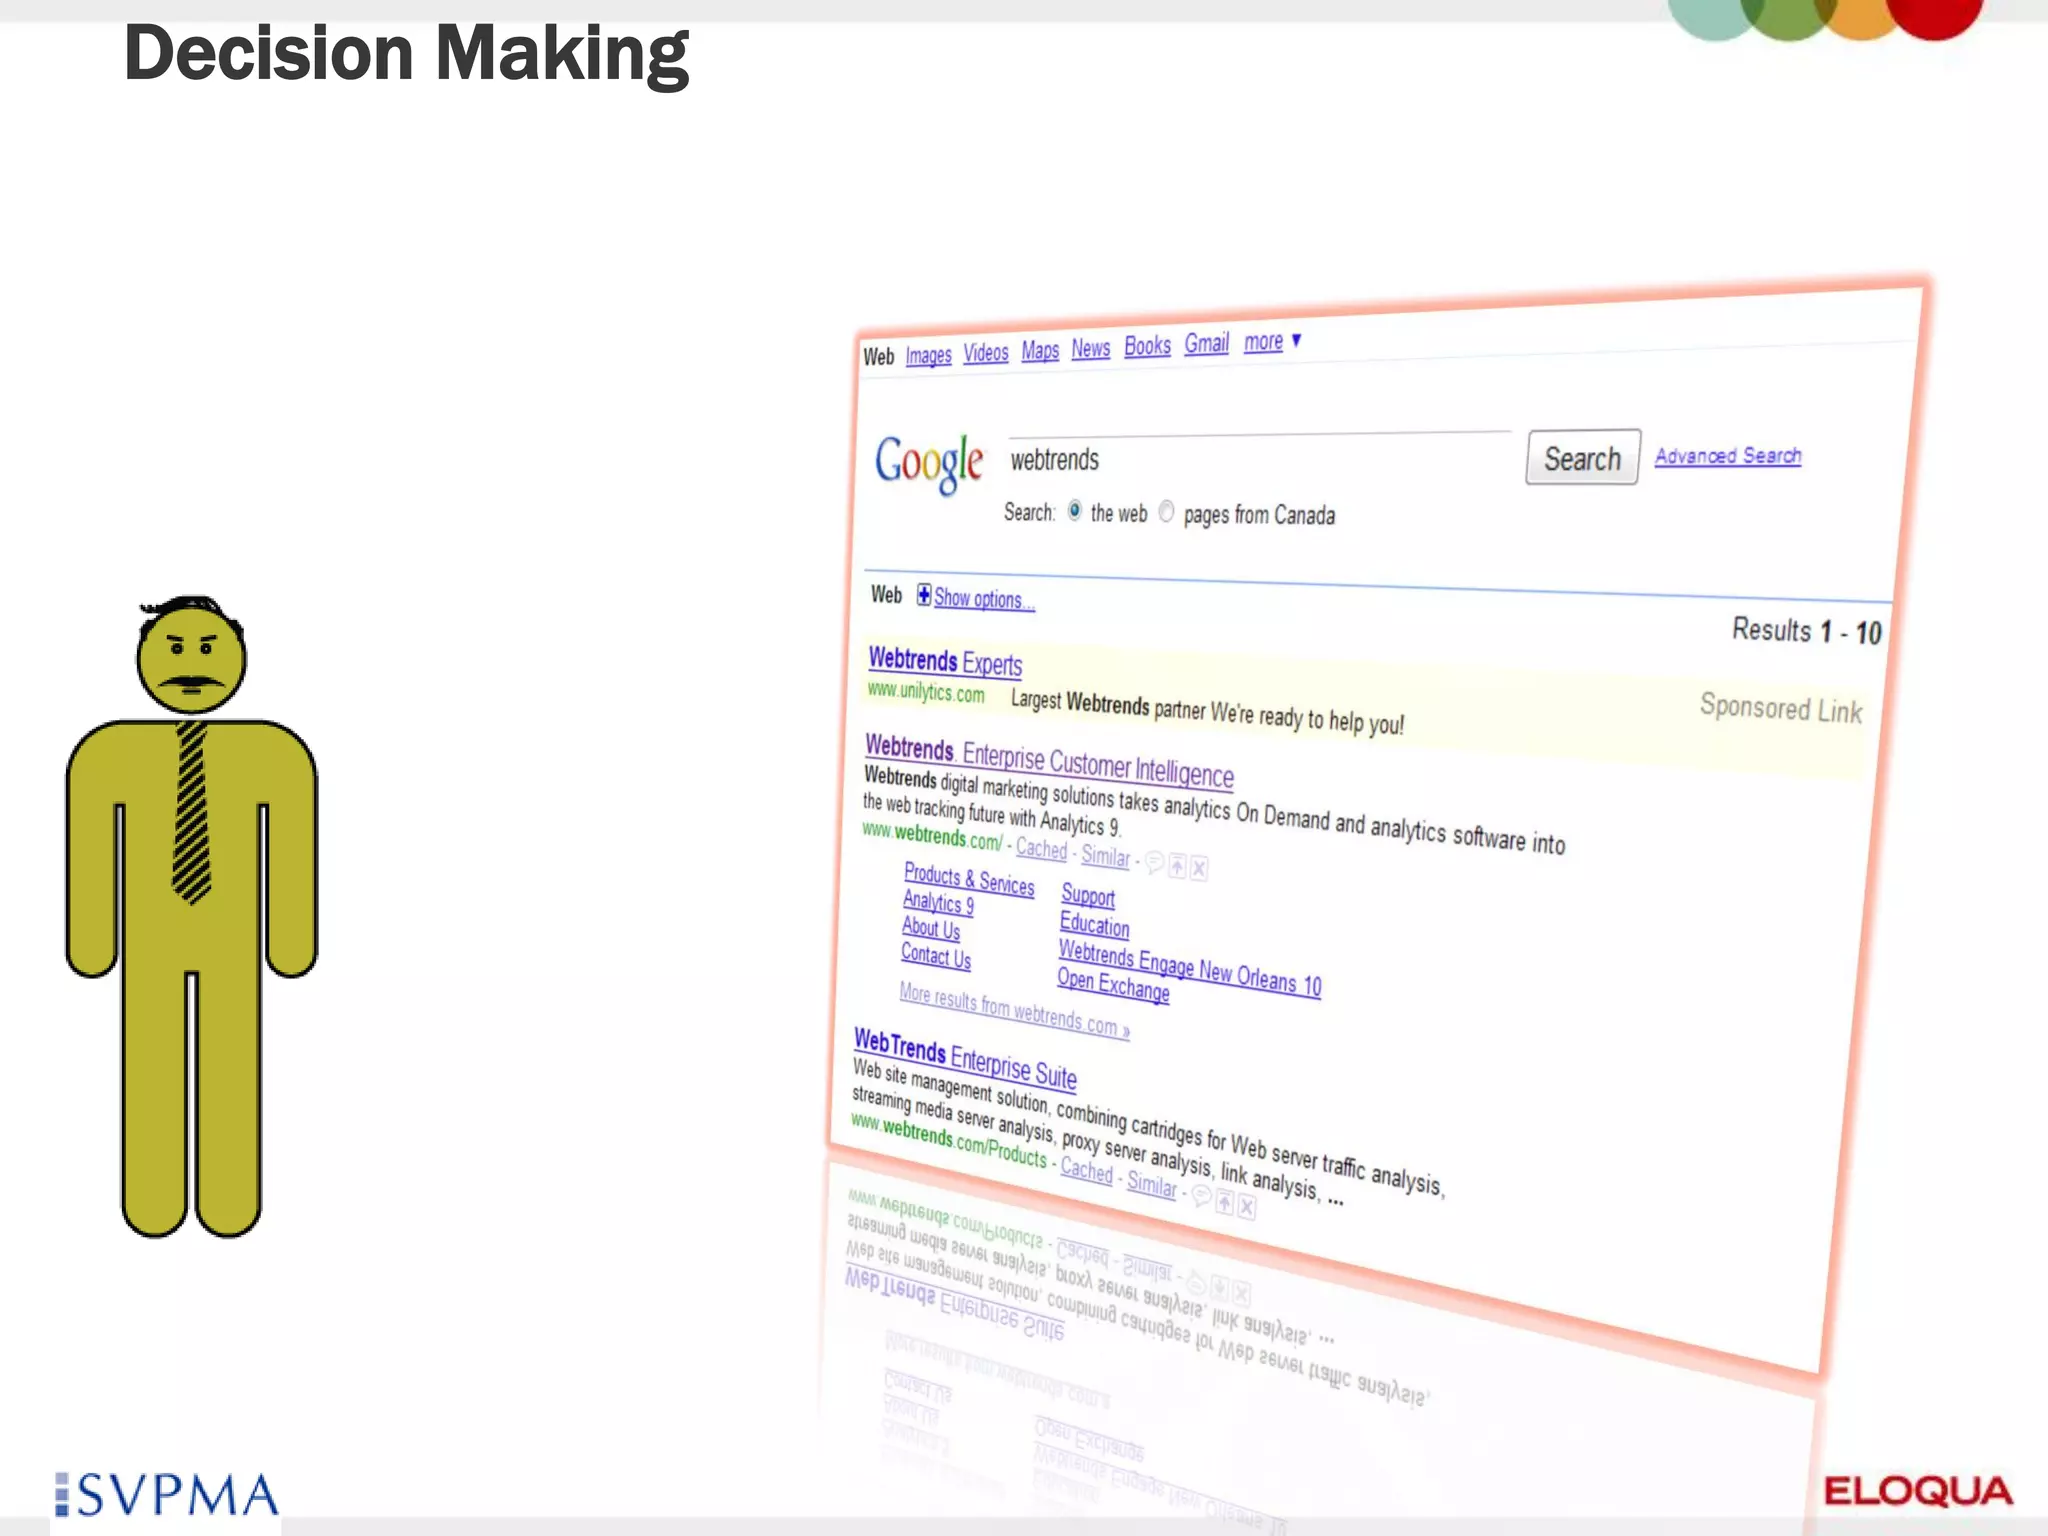Open 'More results from webtrends.com' link

click(1014, 1011)
